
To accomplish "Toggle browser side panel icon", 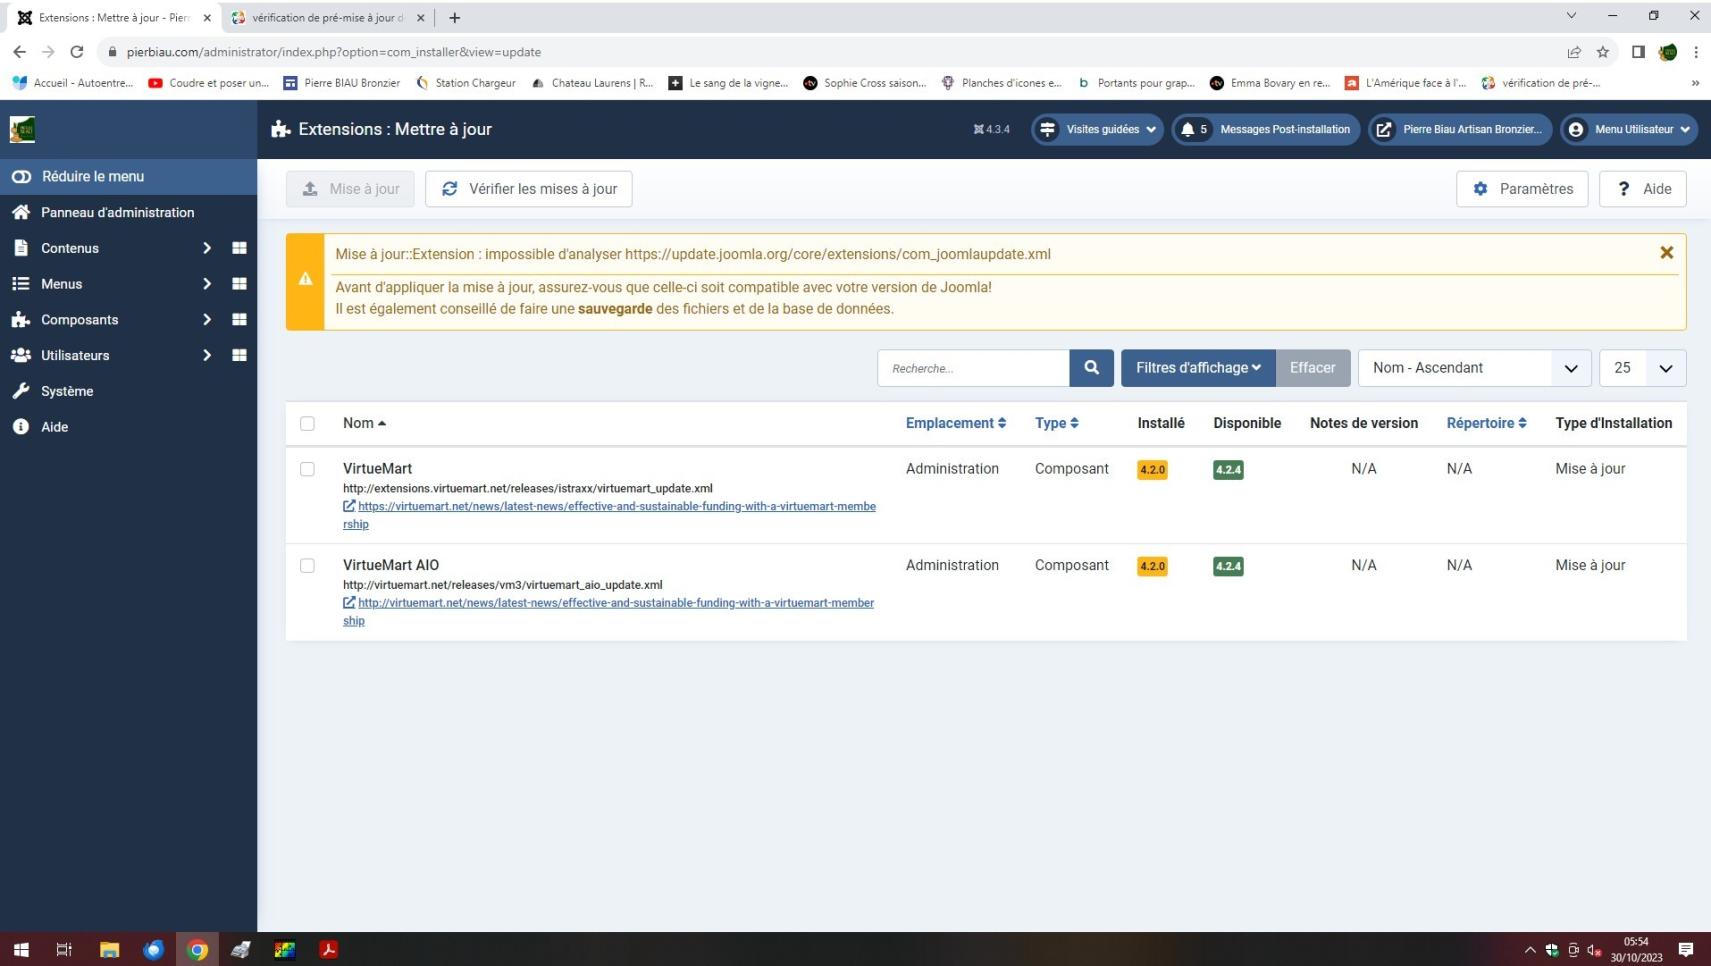I will (1638, 52).
